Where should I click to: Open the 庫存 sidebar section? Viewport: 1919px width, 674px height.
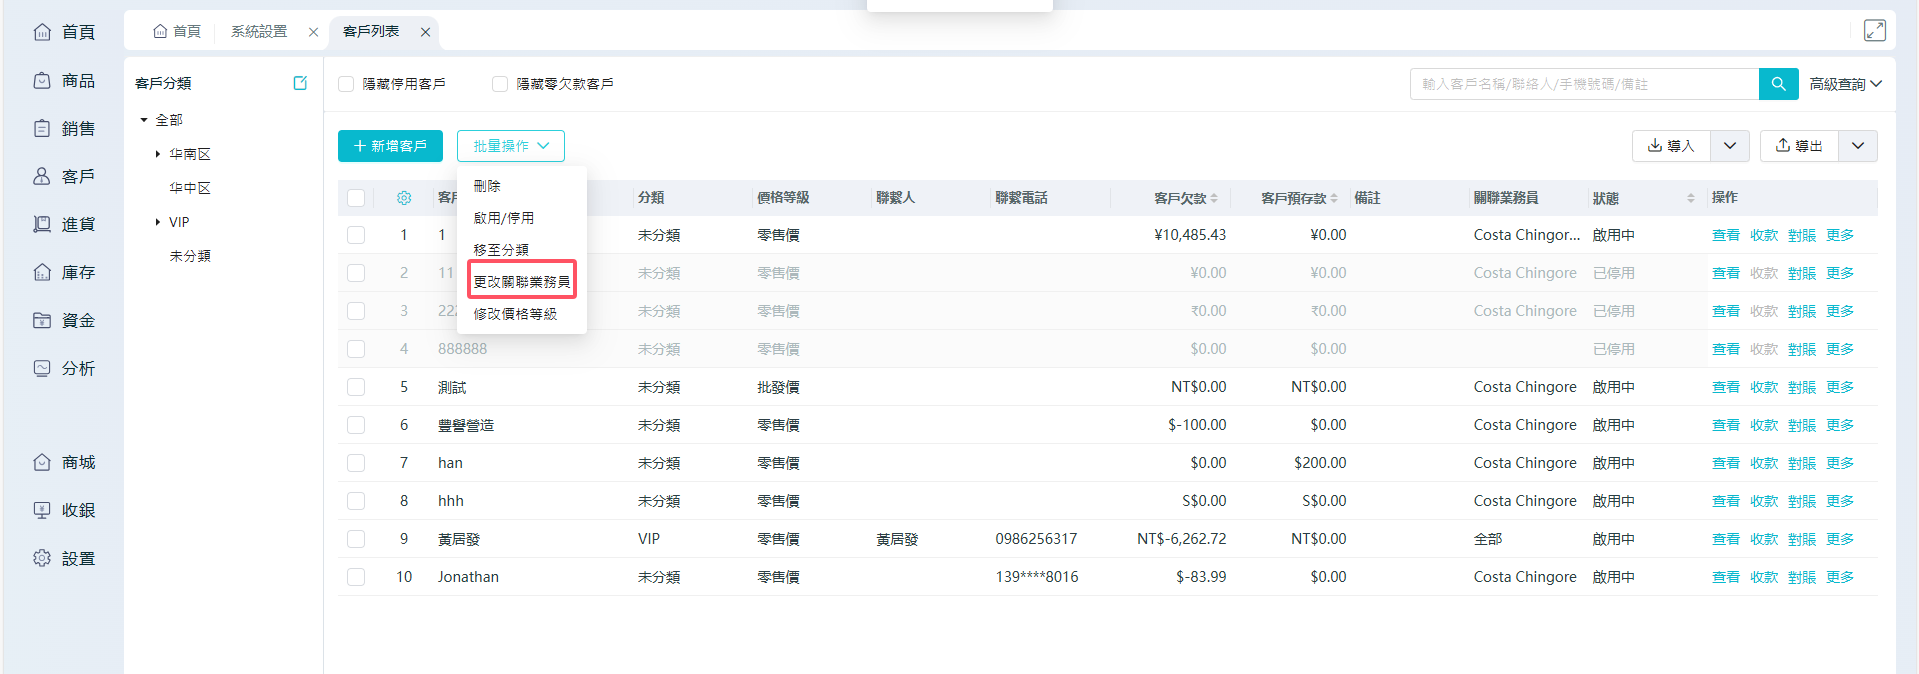(x=65, y=273)
